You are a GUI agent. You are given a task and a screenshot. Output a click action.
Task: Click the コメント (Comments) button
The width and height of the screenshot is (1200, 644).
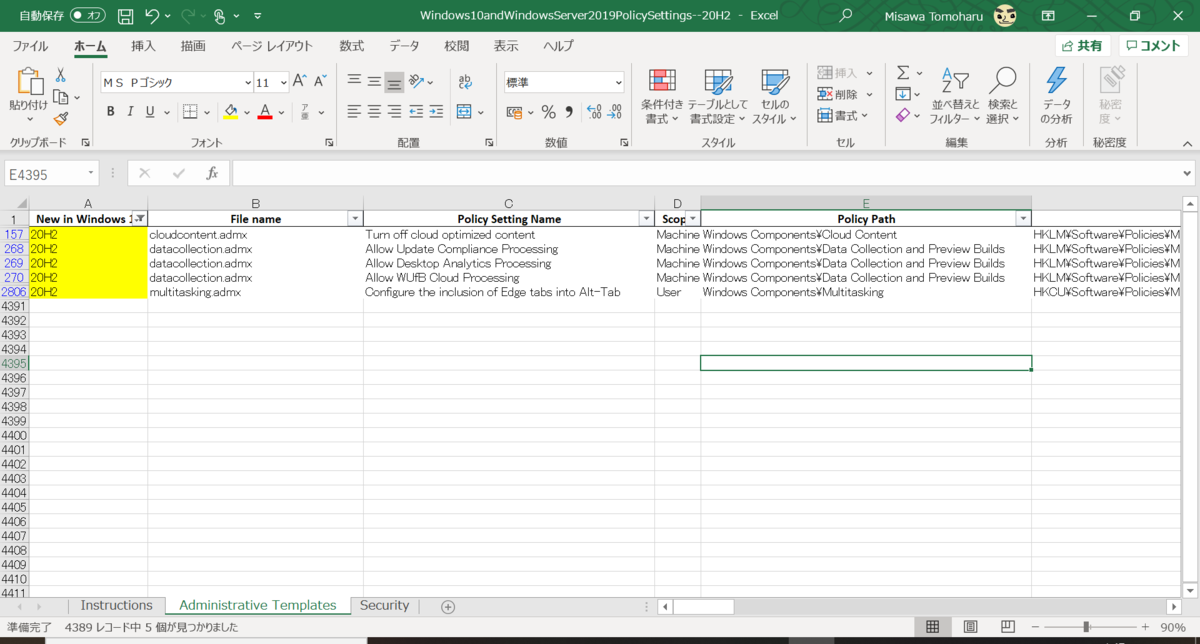point(1153,46)
